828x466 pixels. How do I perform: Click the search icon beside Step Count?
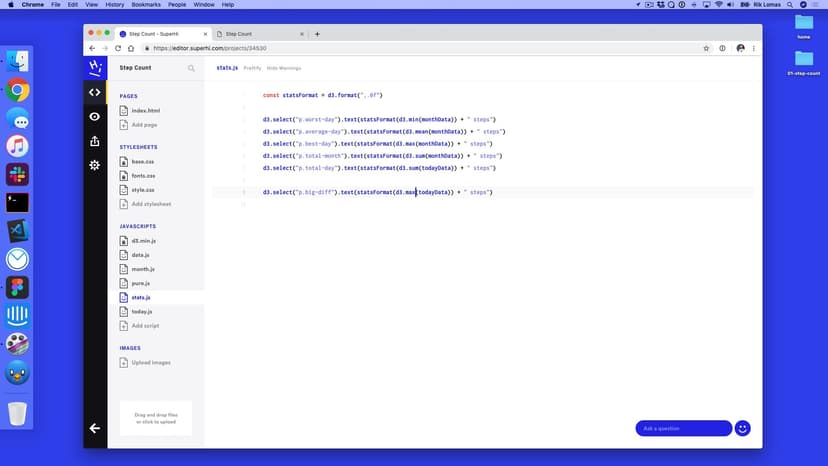(x=192, y=68)
